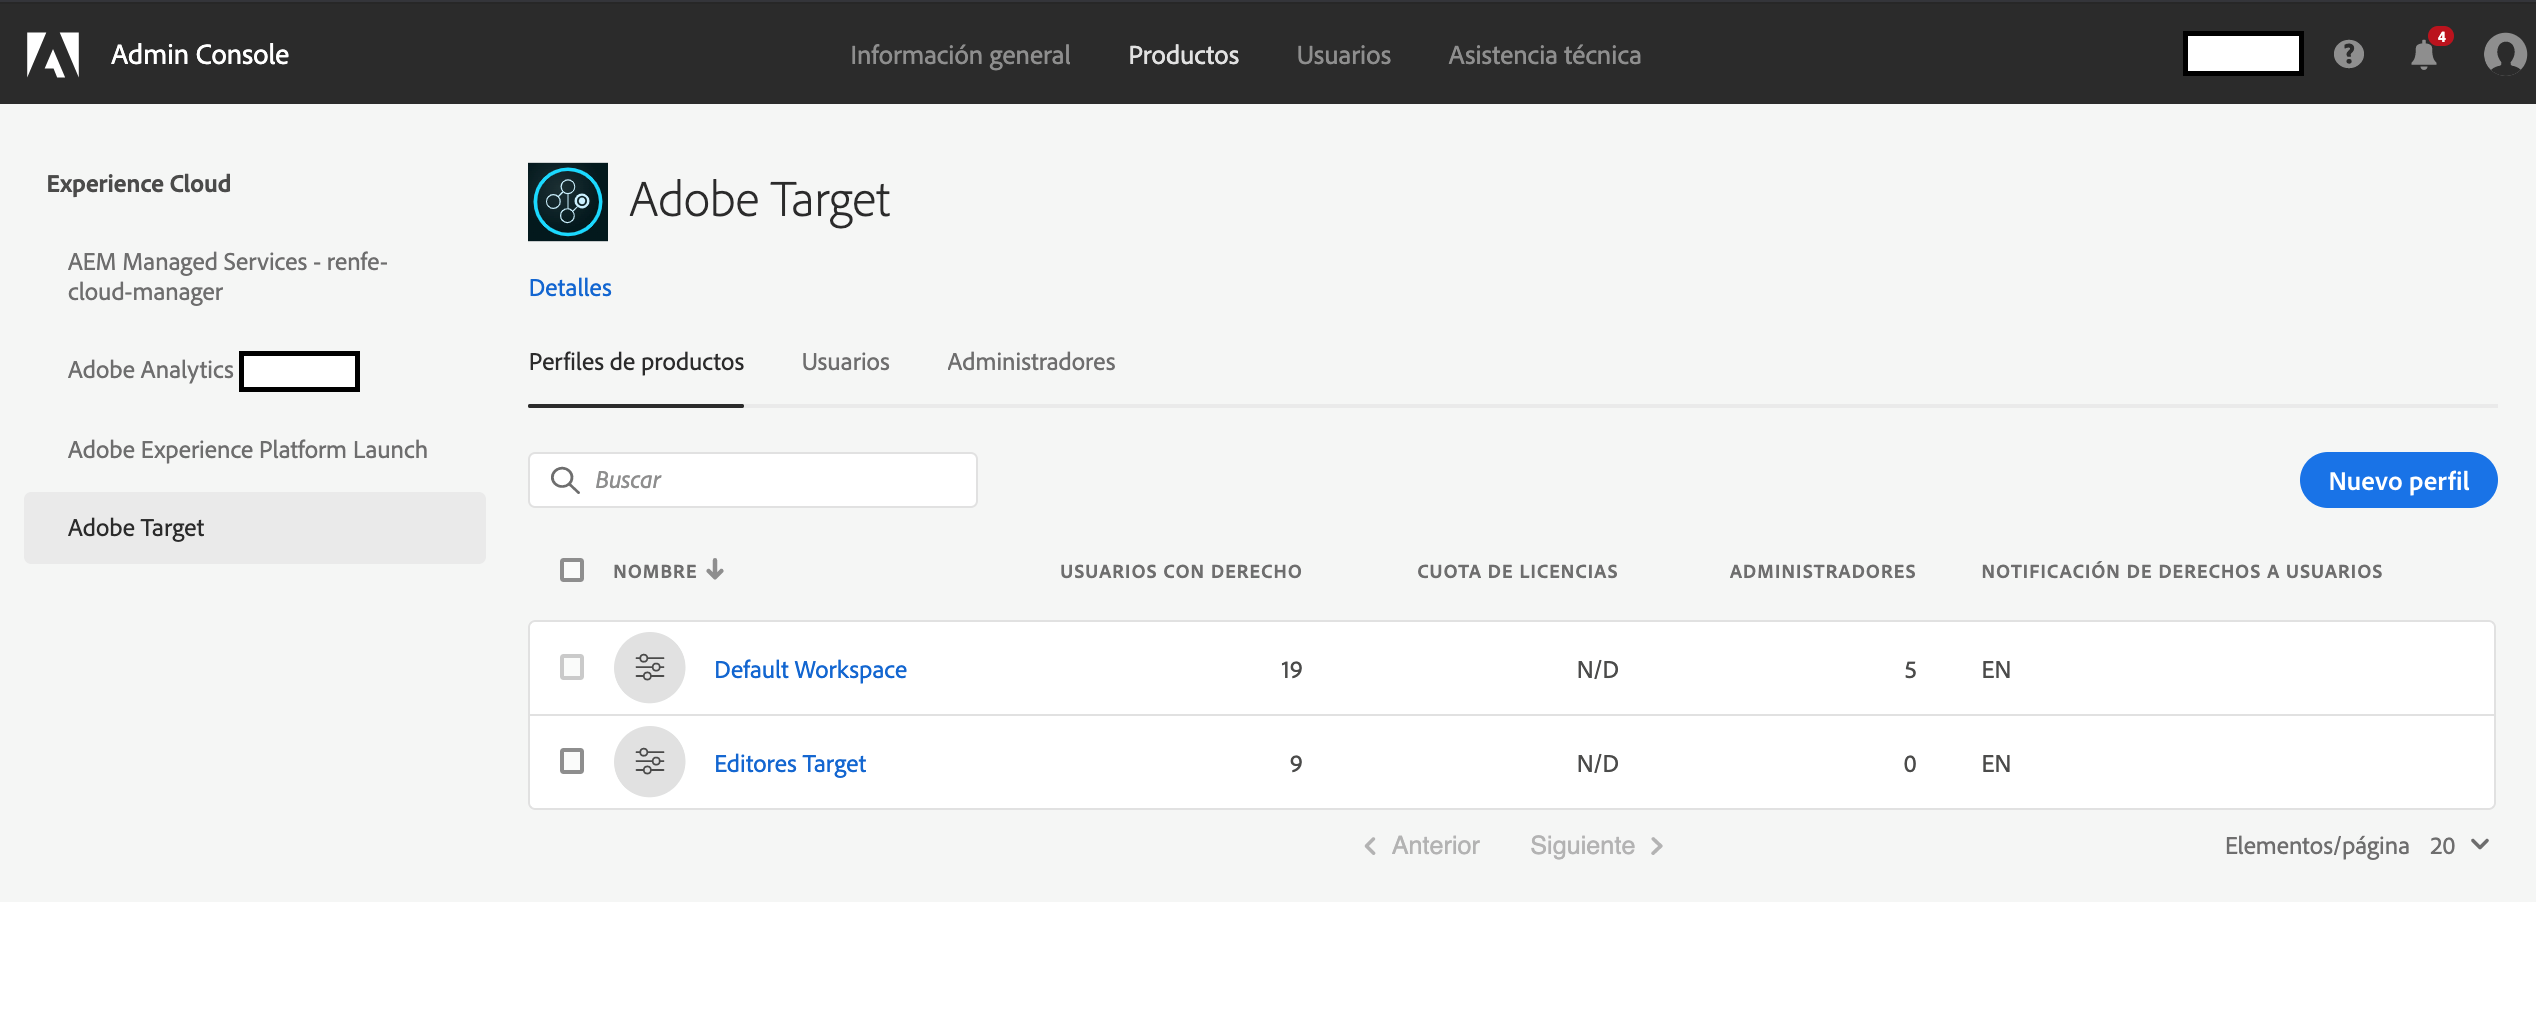Click the search magnifier icon
Screen dimensions: 2536x1010
(x=565, y=480)
